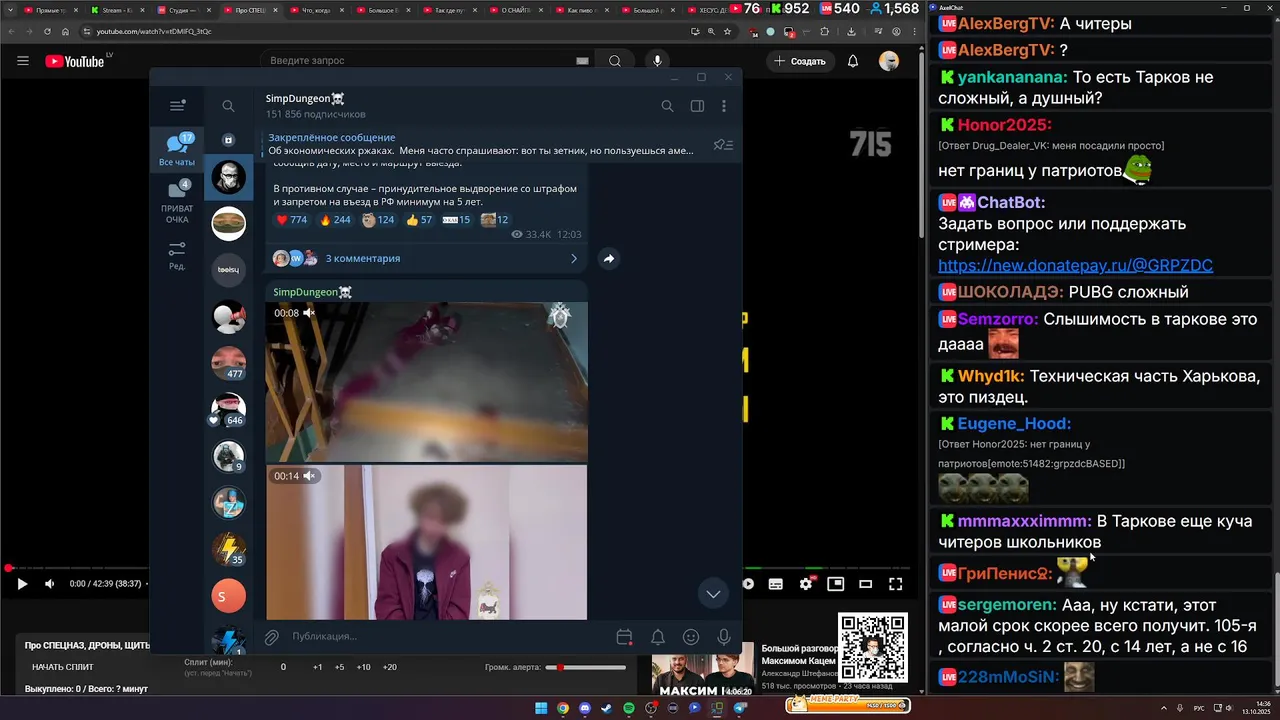Adjust Громк. алерта volume slider
This screenshot has width=1280, height=720.
[x=586, y=667]
